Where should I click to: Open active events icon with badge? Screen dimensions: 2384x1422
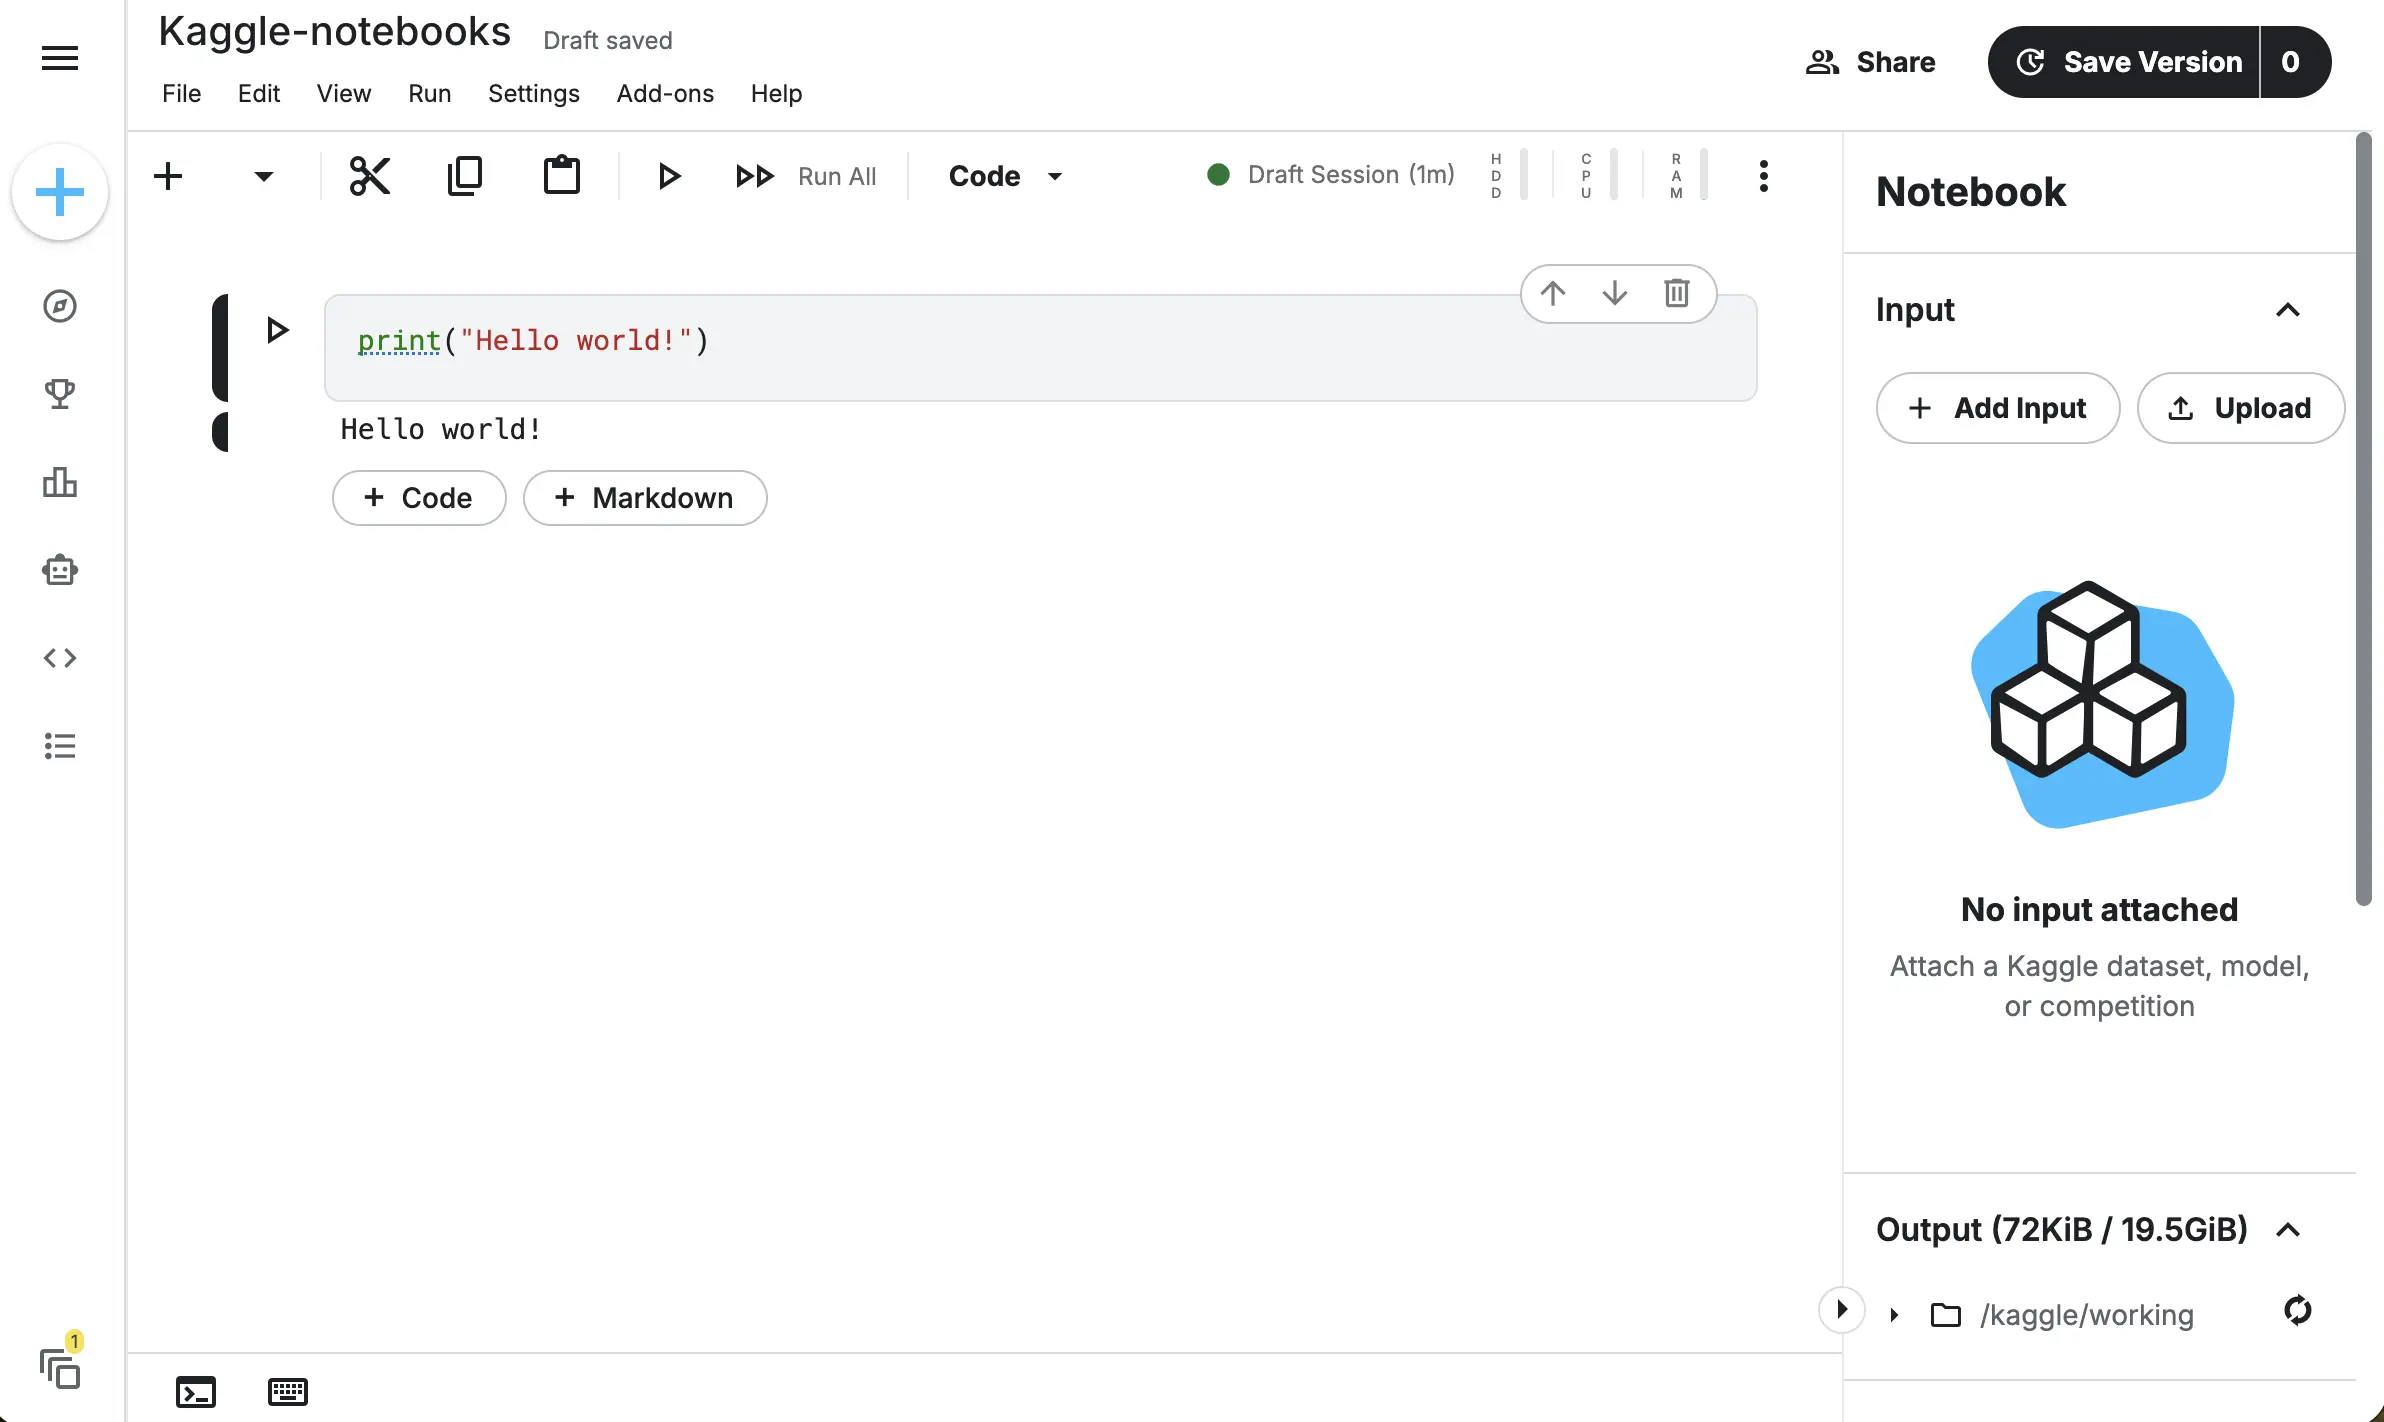[60, 1360]
